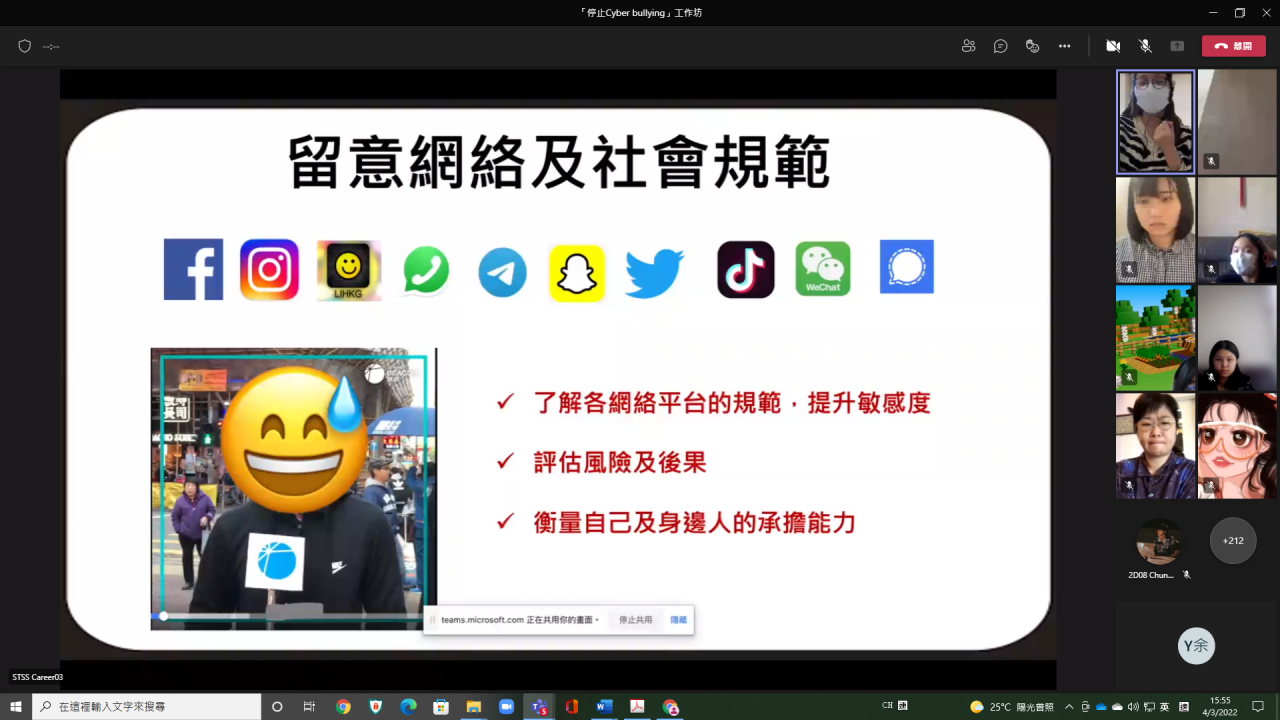Viewport: 1280px width, 720px height.
Task: Click the share content tray button
Action: pyautogui.click(x=1177, y=46)
